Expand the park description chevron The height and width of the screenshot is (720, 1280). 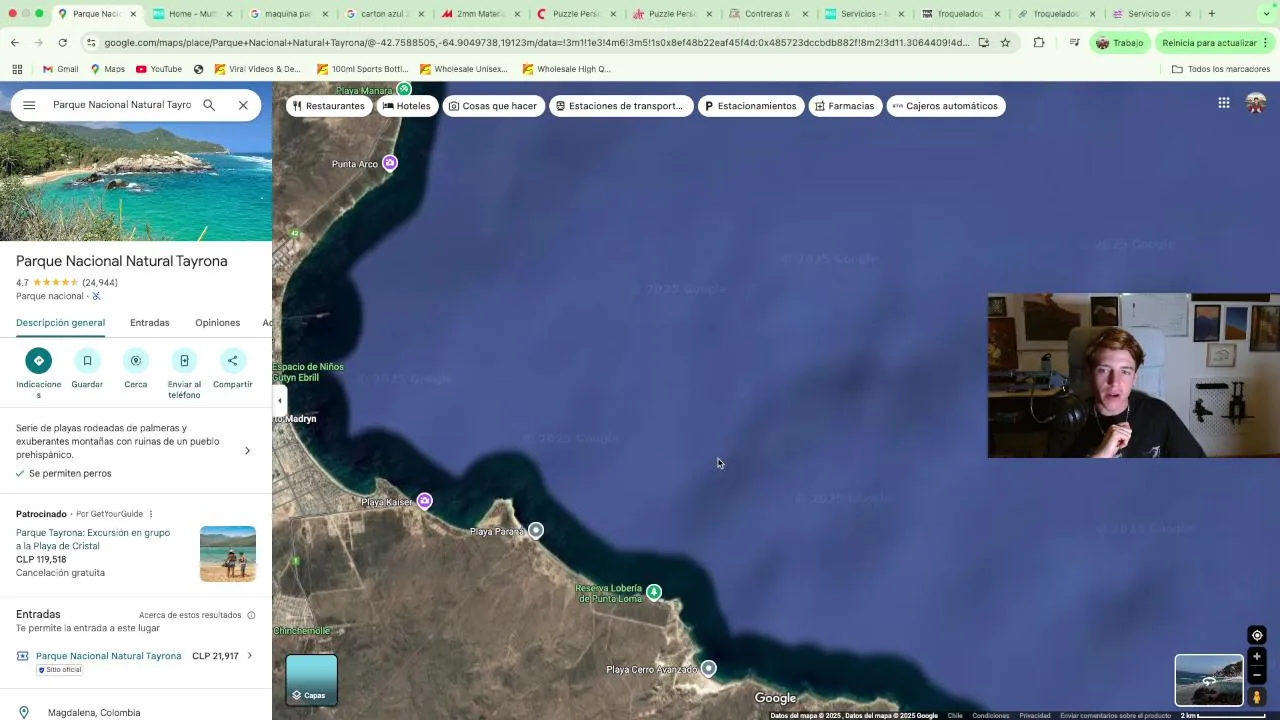point(248,451)
